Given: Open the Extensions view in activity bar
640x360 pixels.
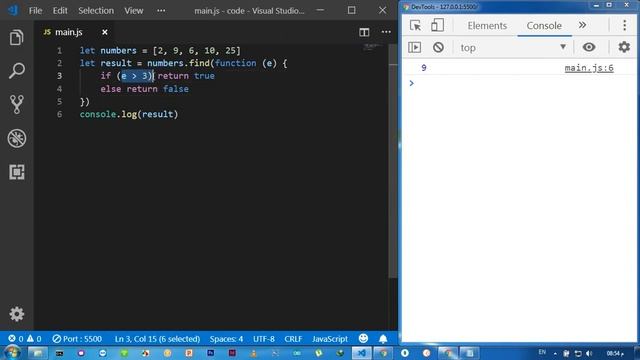Looking at the screenshot, I should click(x=16, y=172).
